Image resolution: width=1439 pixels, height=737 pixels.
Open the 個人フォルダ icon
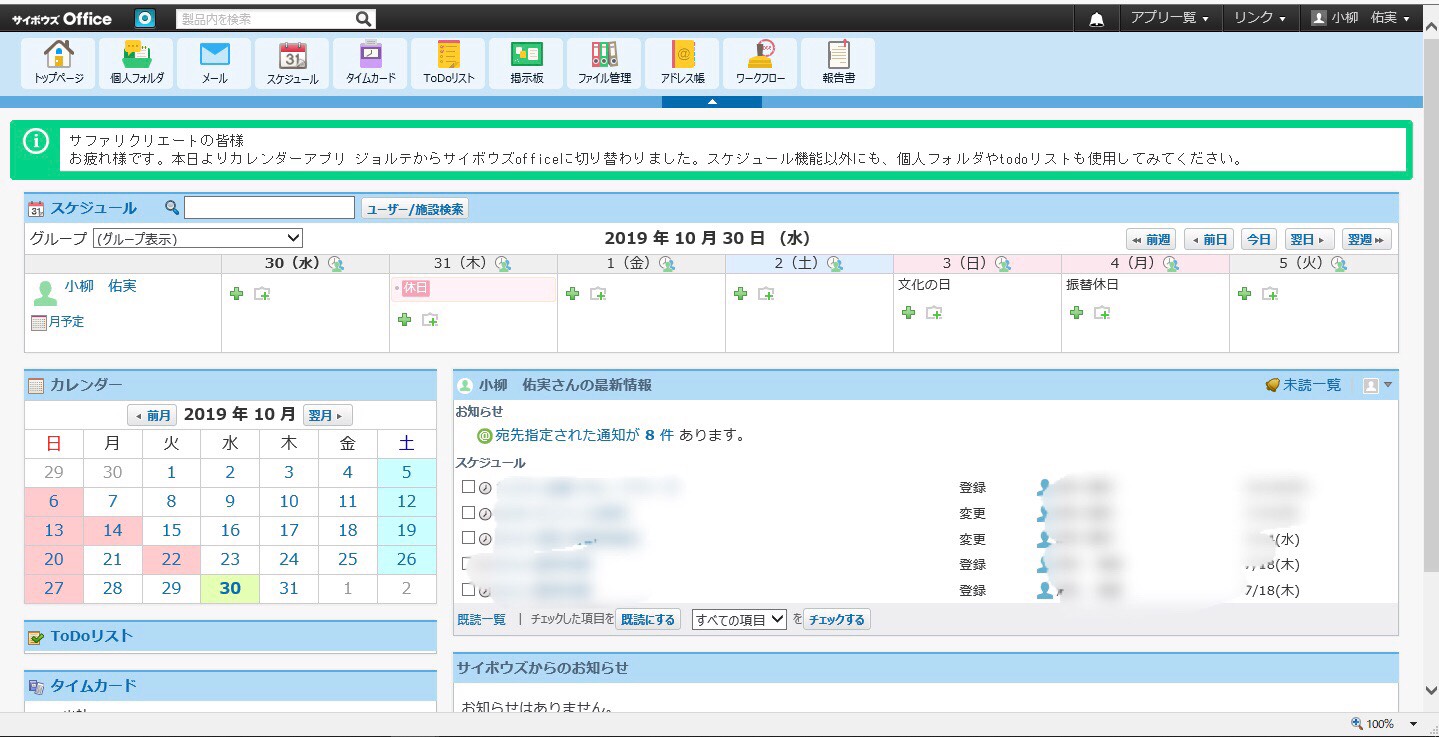point(136,63)
